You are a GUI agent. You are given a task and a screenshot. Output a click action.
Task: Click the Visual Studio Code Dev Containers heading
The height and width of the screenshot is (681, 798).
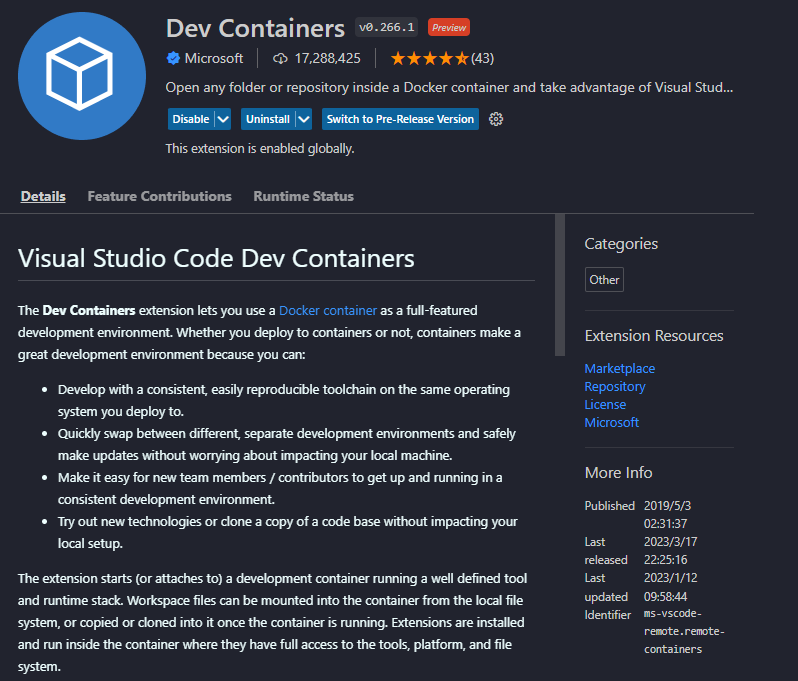[x=216, y=258]
